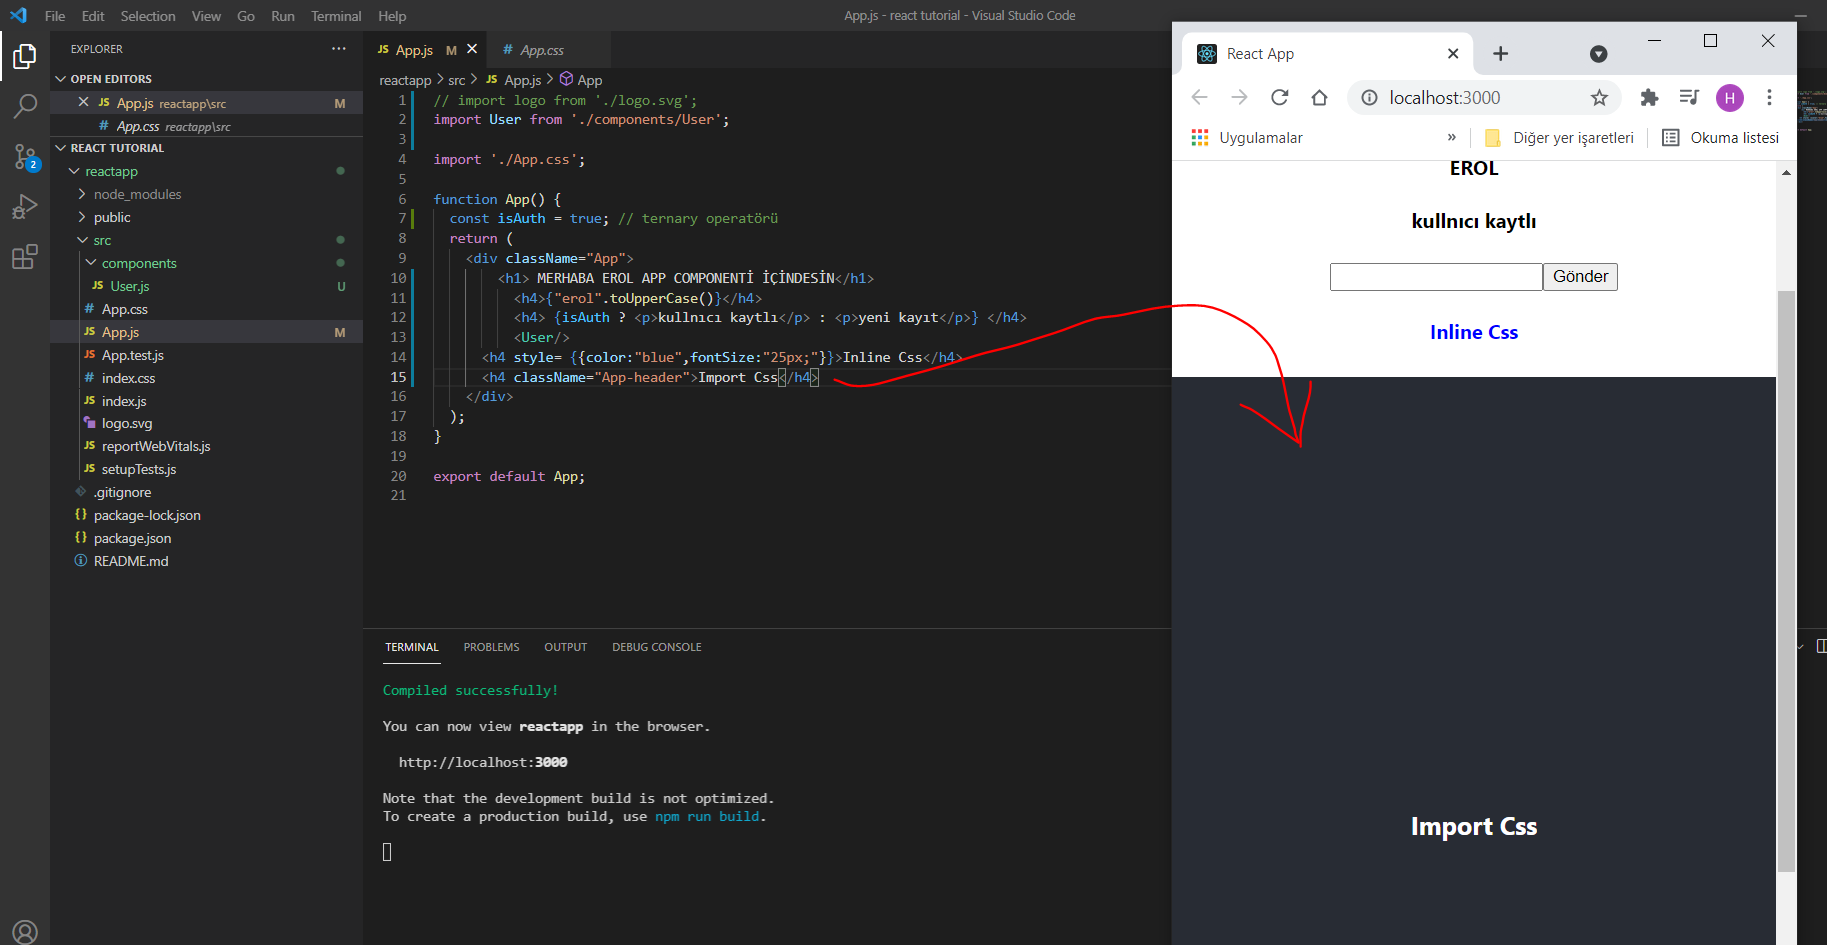Screen dimensions: 1827x945
Task: Open the Extensions view icon
Action: [25, 257]
